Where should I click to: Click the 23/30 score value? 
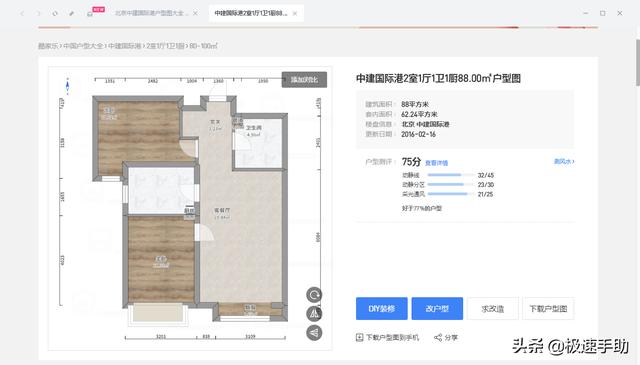point(486,185)
